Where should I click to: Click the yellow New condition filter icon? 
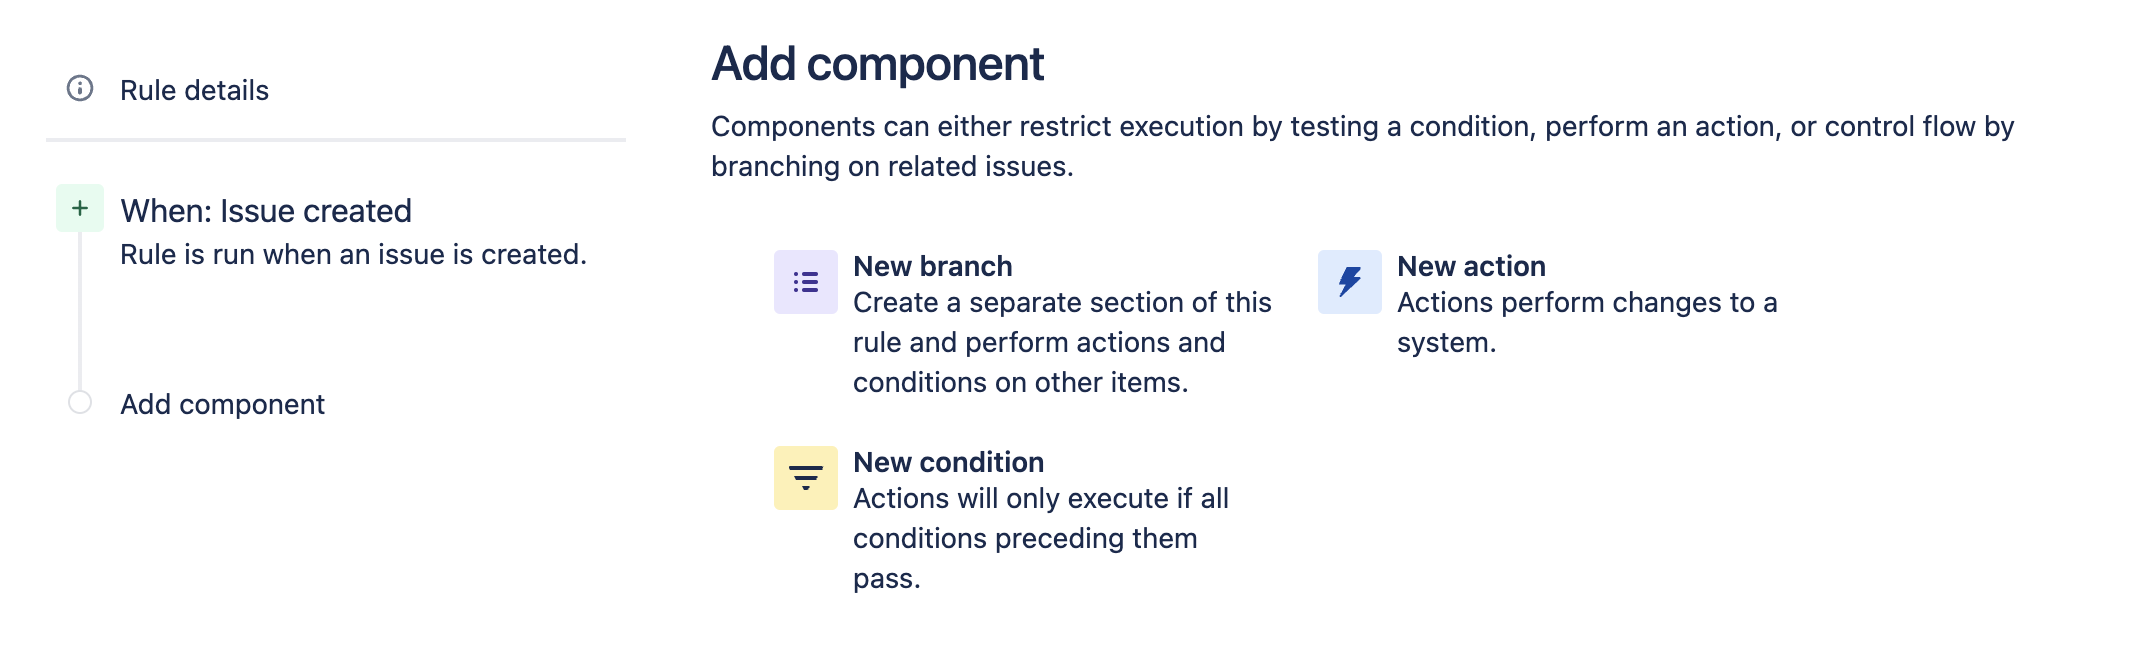point(806,478)
